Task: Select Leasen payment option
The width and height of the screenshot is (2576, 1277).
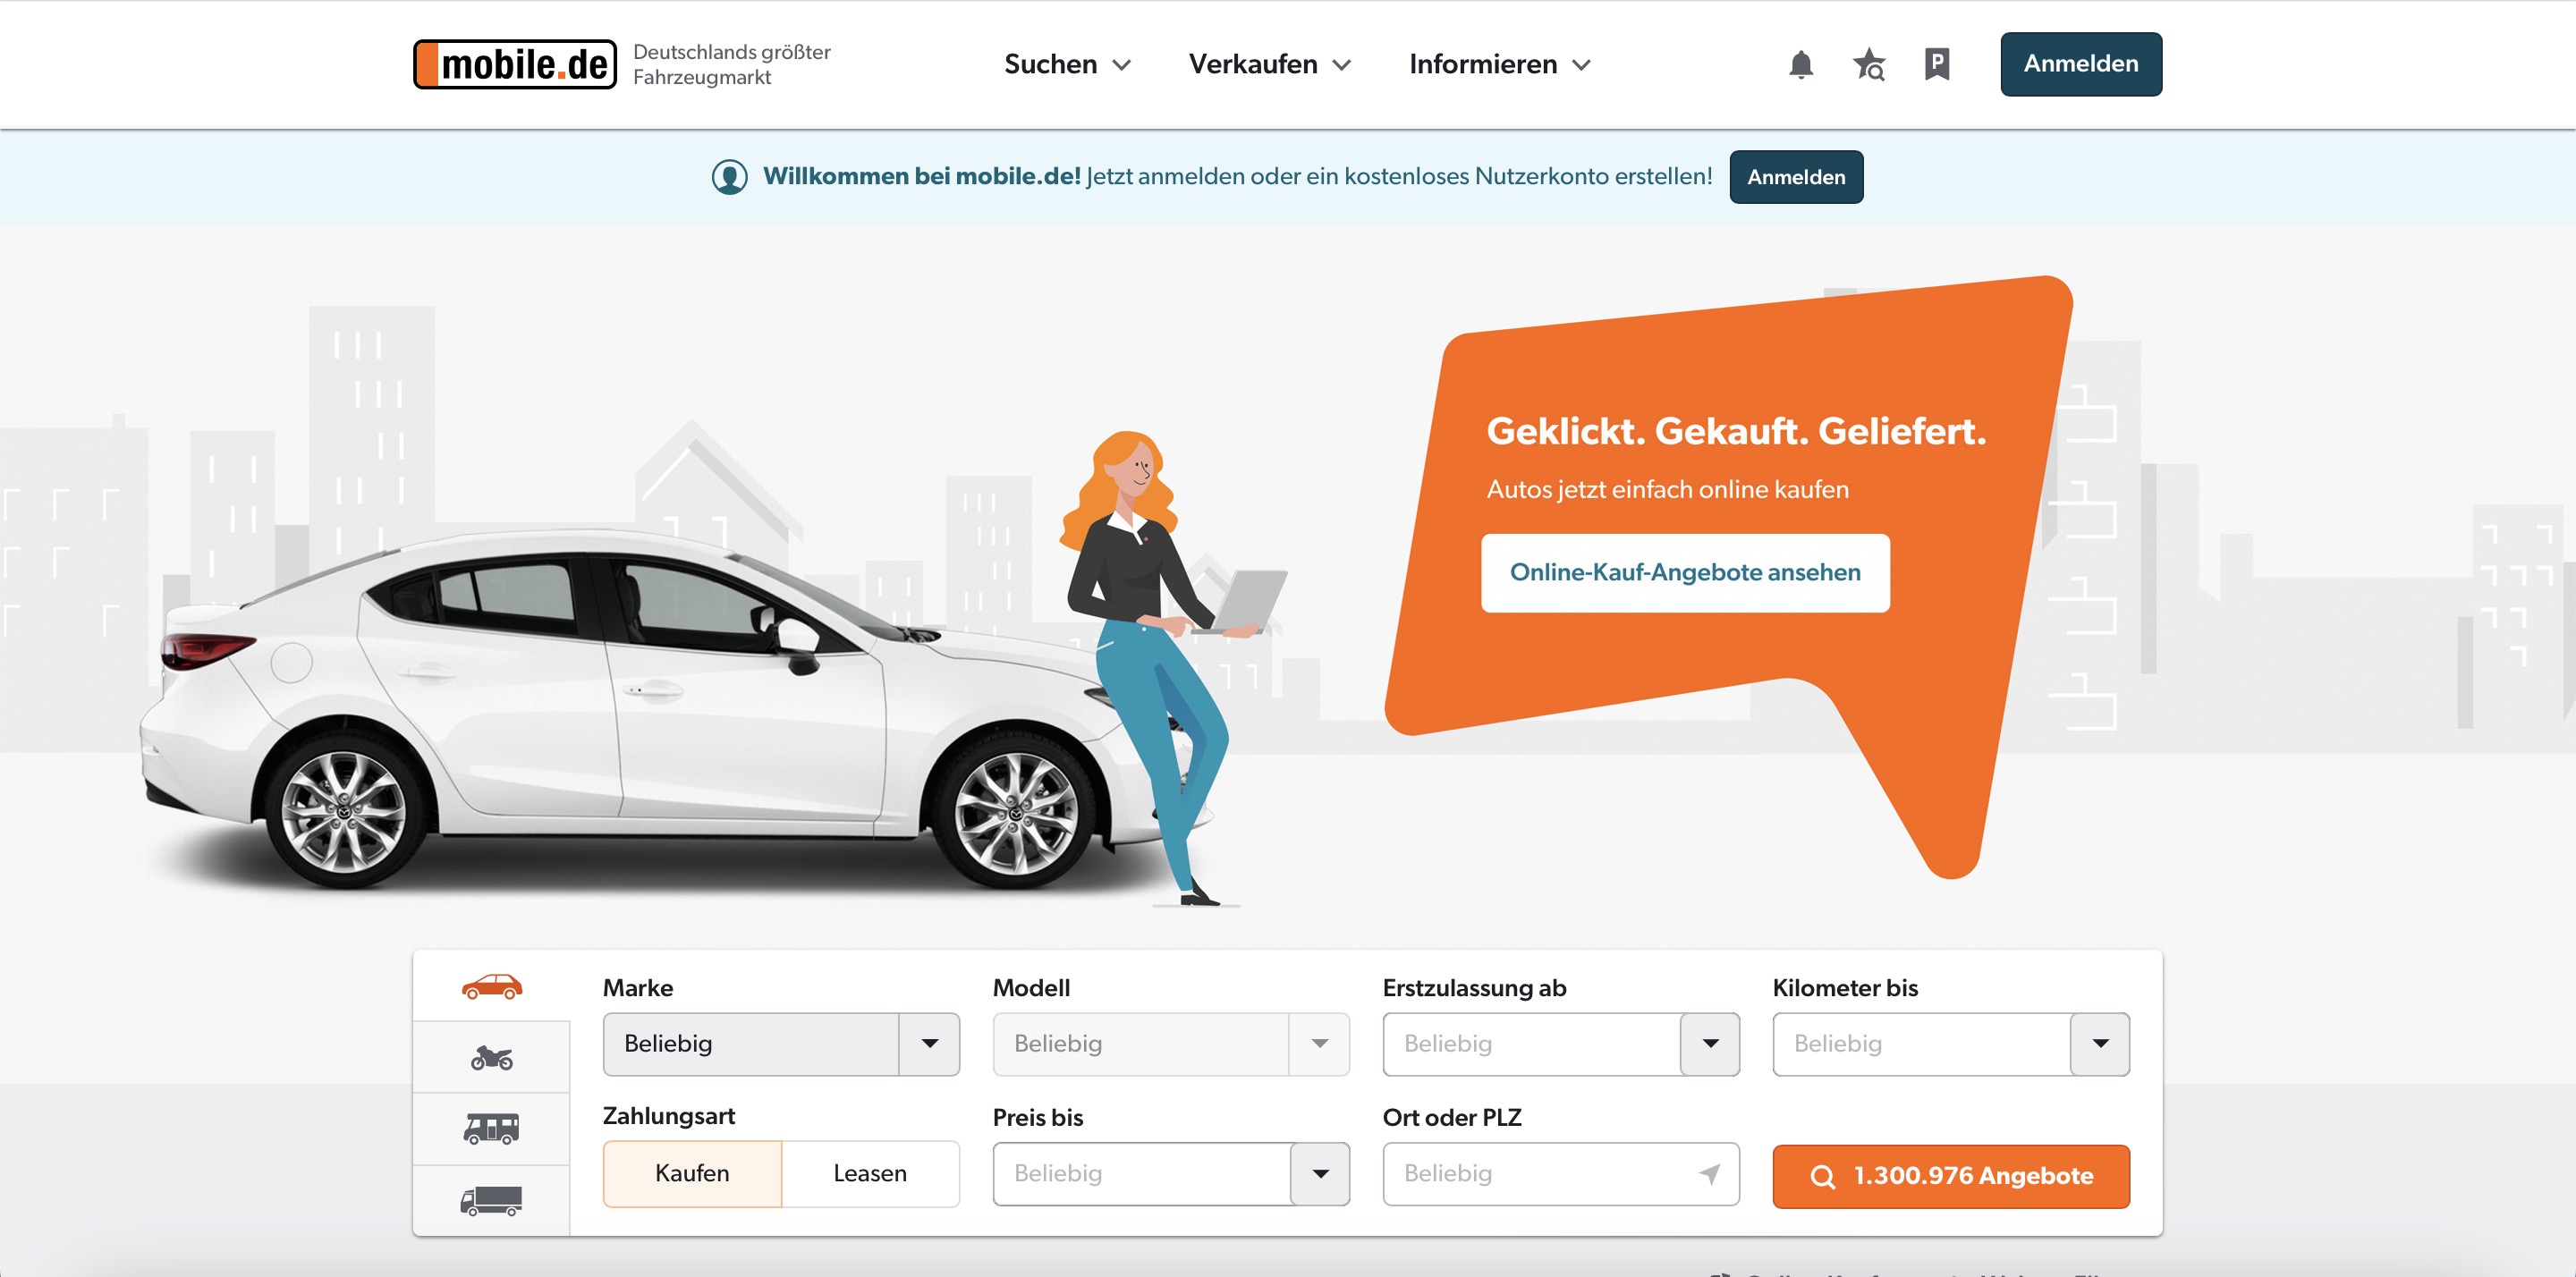Action: point(870,1174)
